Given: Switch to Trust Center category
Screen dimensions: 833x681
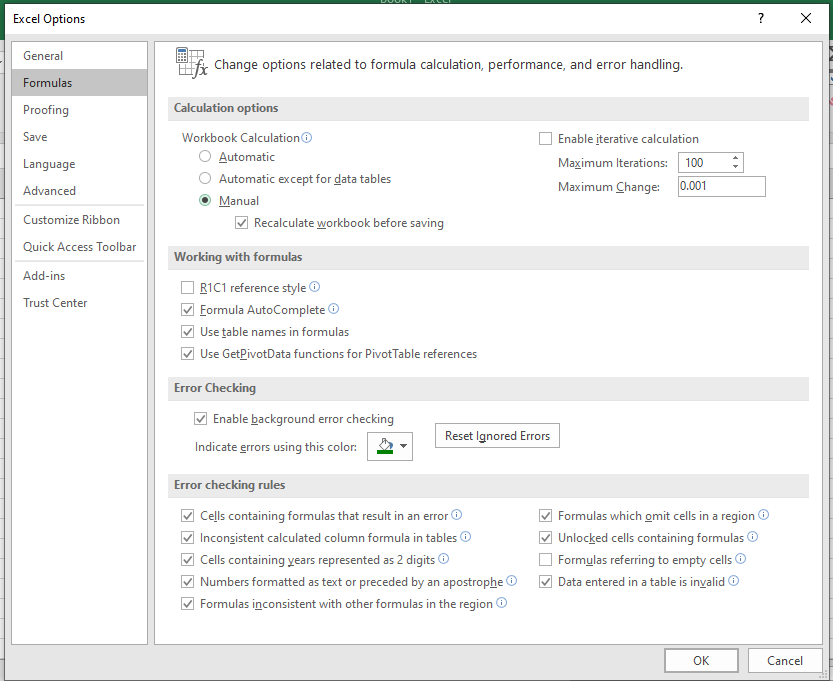Looking at the screenshot, I should (x=55, y=303).
